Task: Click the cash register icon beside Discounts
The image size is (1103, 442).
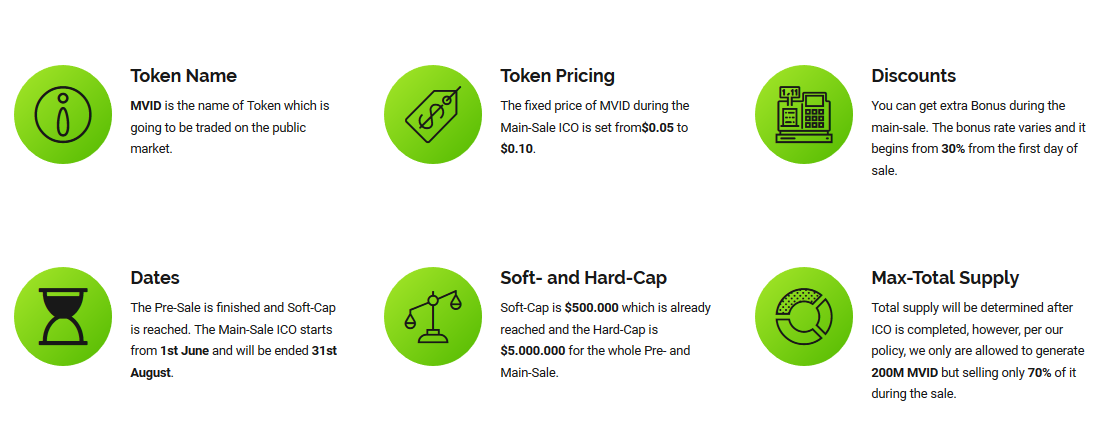Action: click(x=804, y=114)
